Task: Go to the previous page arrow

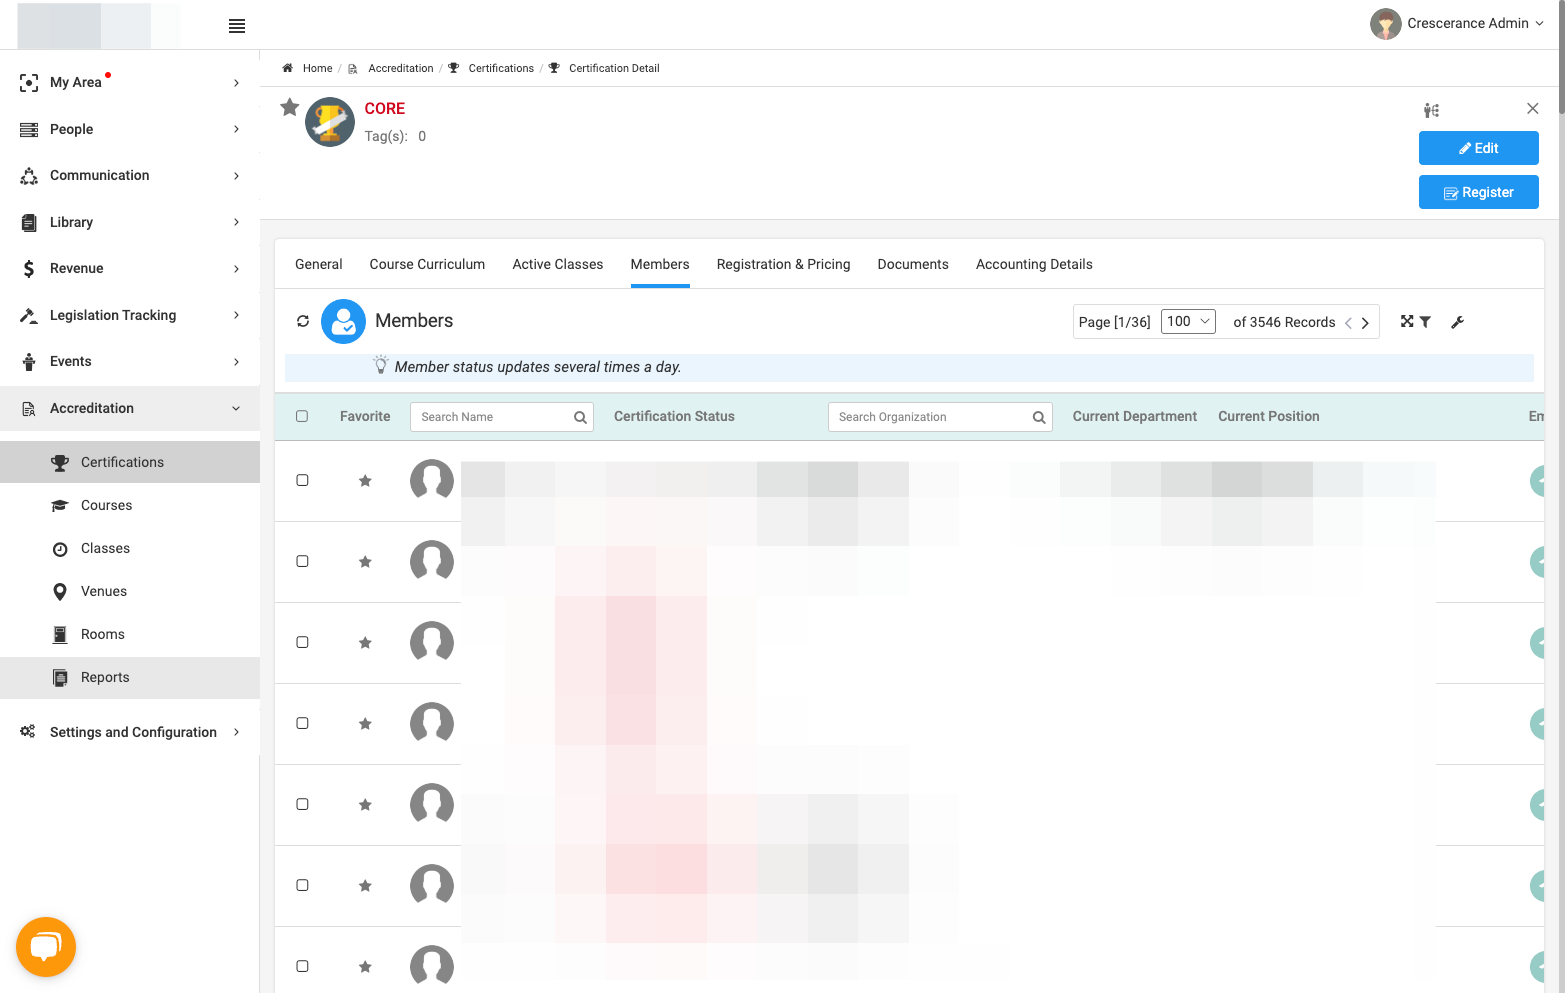Action: pos(1349,322)
